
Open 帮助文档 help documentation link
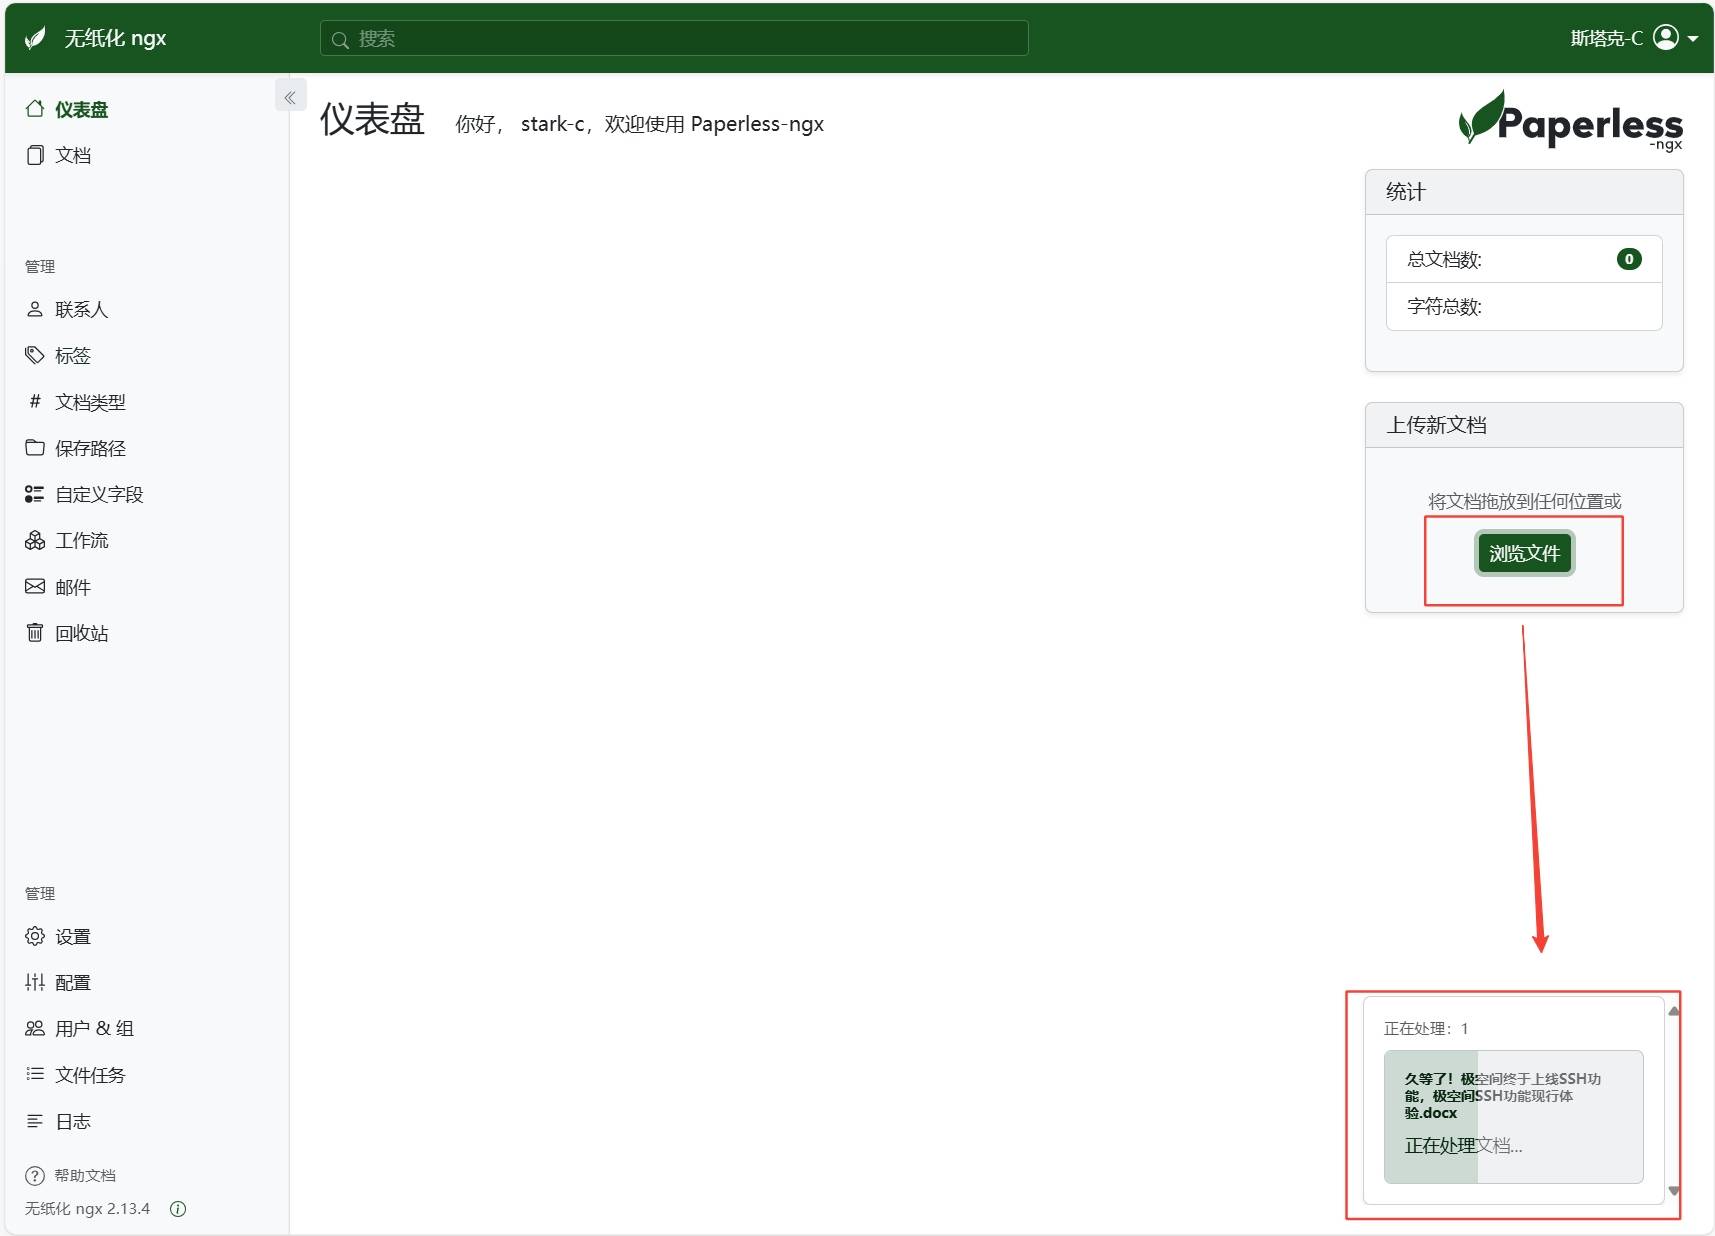(x=85, y=1175)
